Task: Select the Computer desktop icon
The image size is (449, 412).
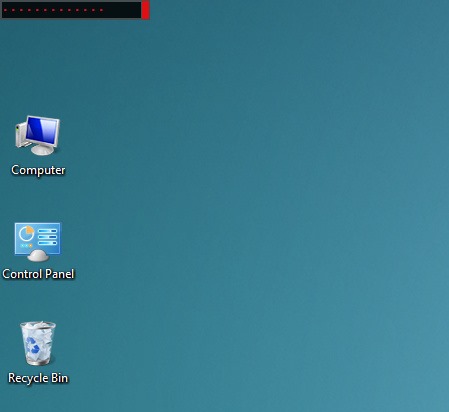Action: coord(38,146)
